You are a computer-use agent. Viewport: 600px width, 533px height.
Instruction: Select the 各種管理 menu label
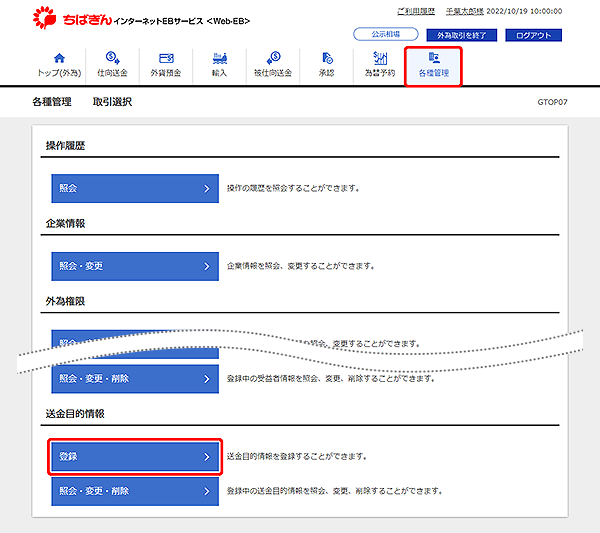434,73
